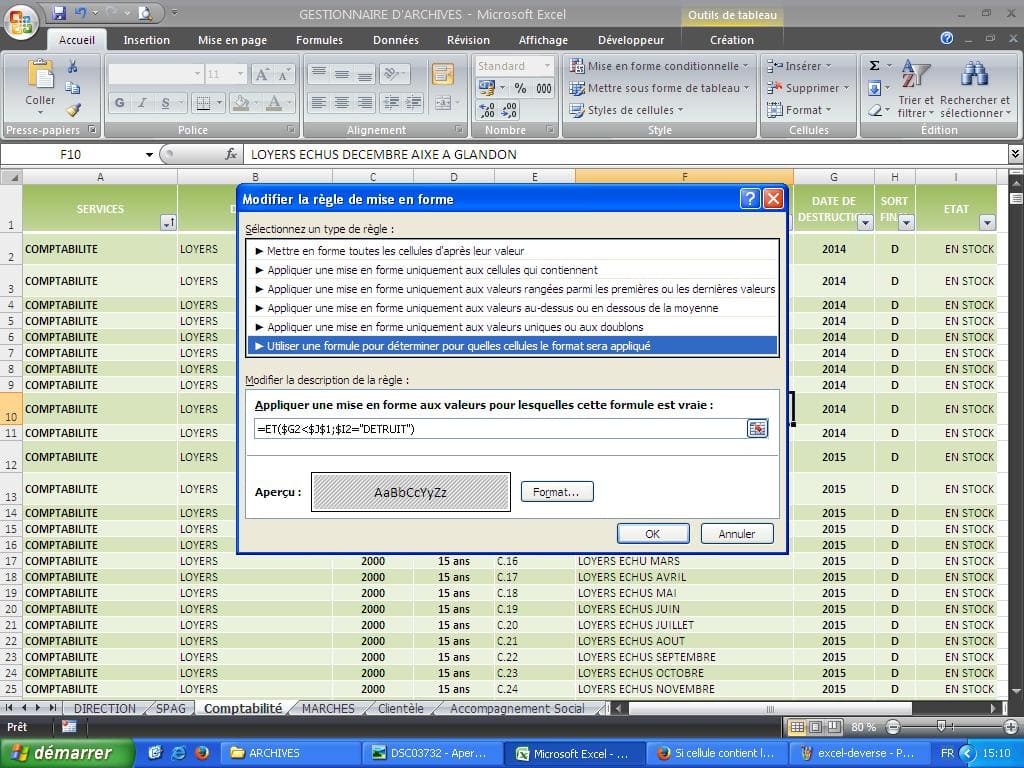Click the zoom slider in status bar
1024x768 pixels.
(940, 727)
